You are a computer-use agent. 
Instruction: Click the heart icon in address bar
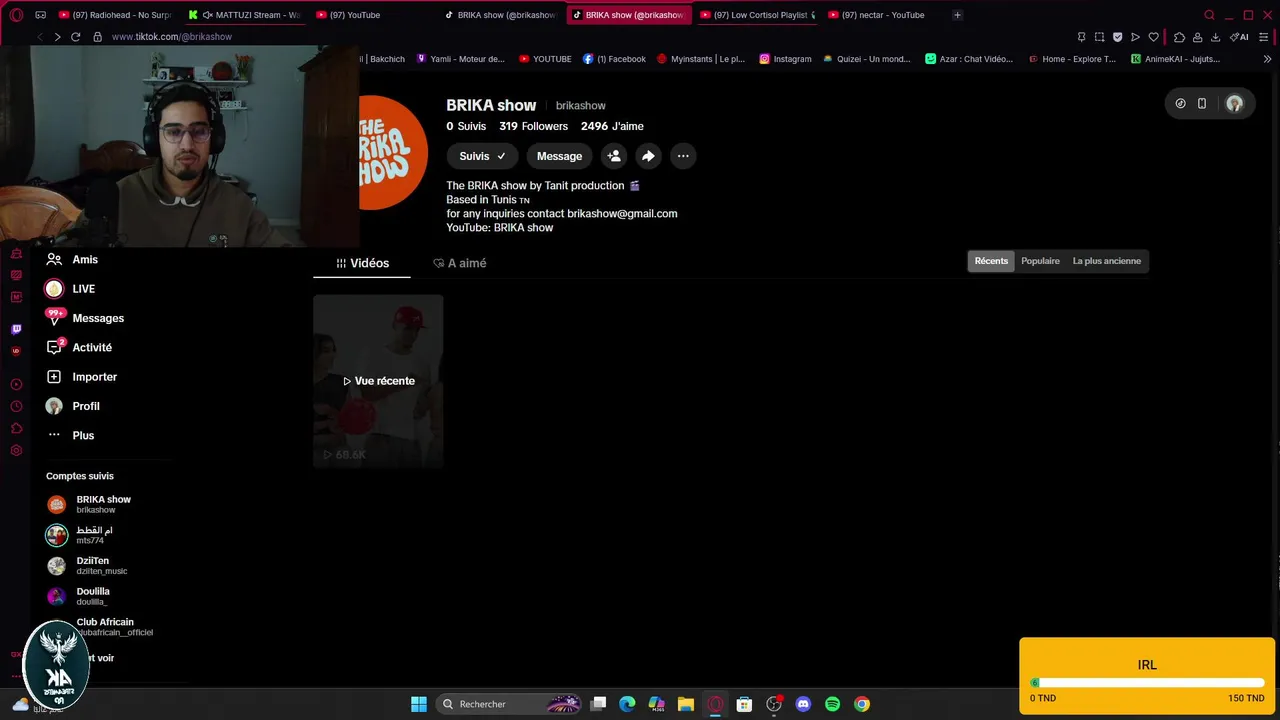coord(1153,37)
